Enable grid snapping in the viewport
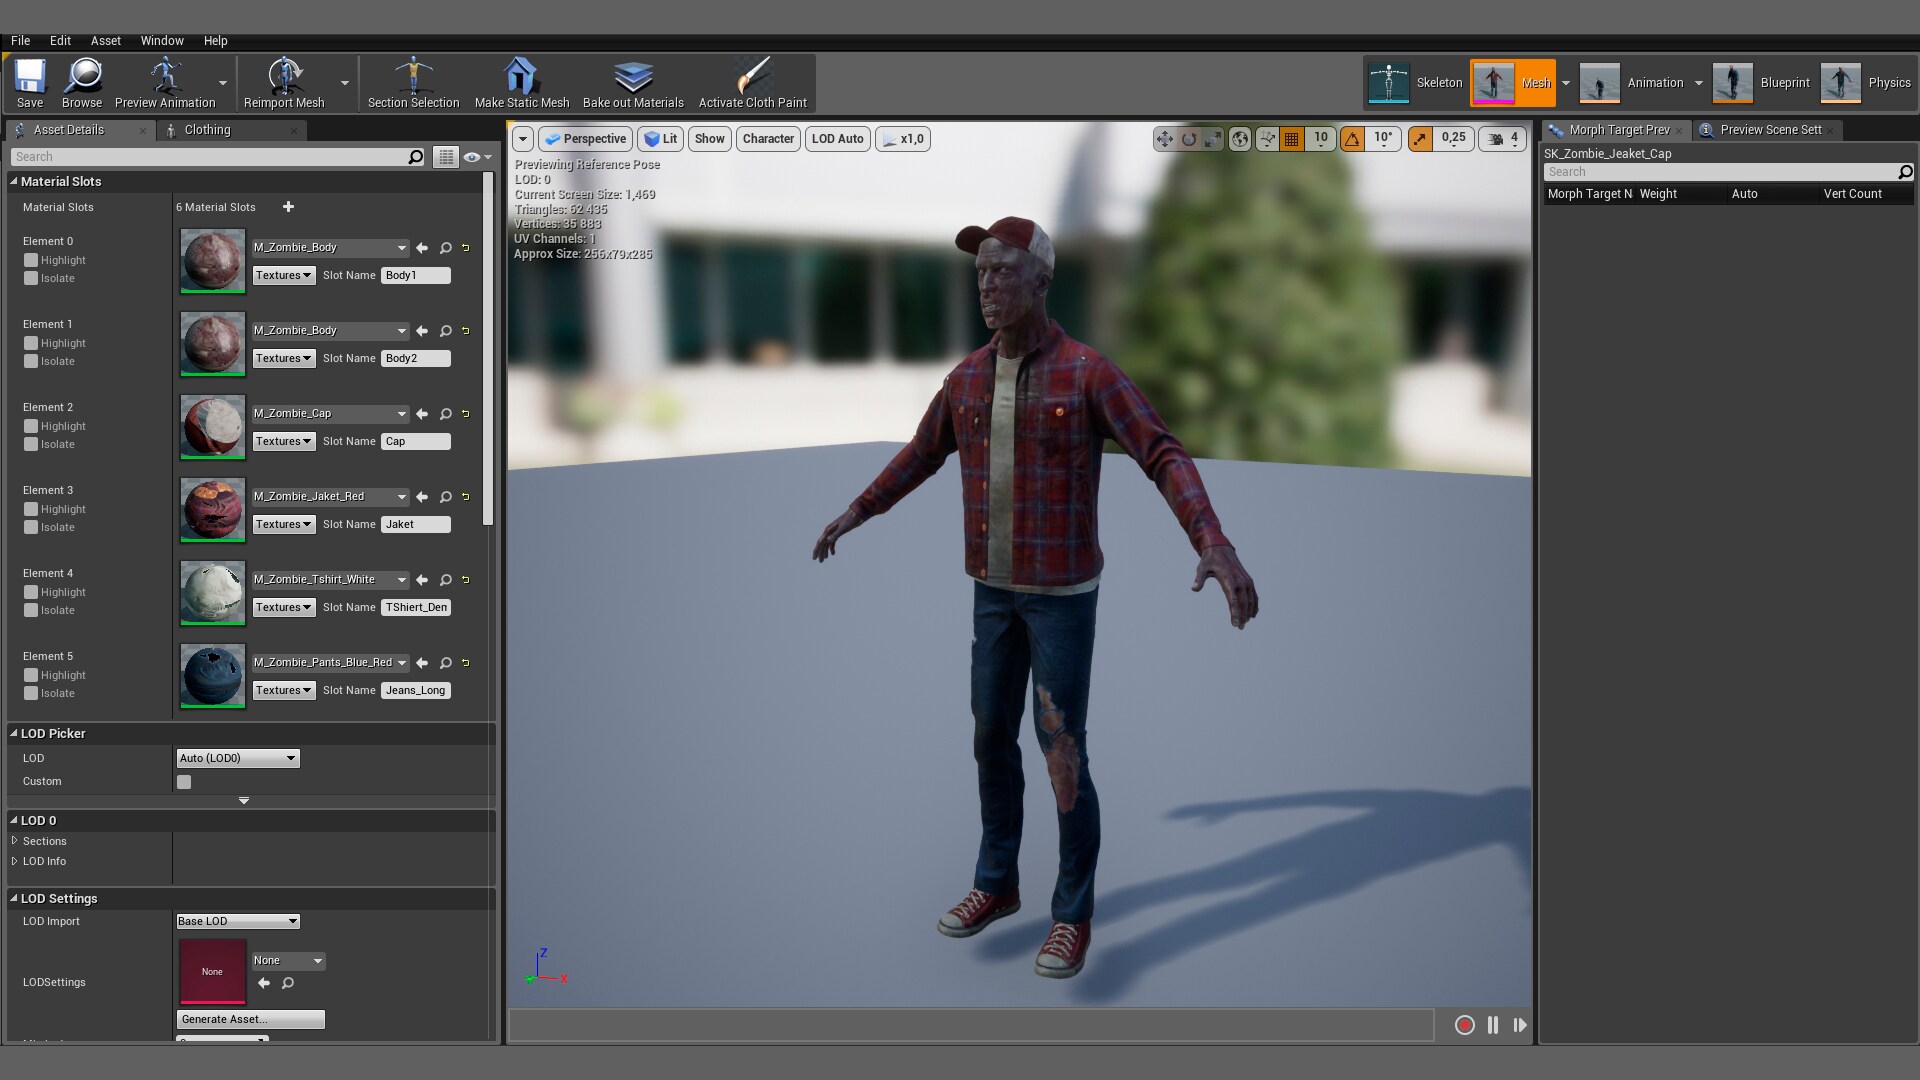 [1291, 139]
